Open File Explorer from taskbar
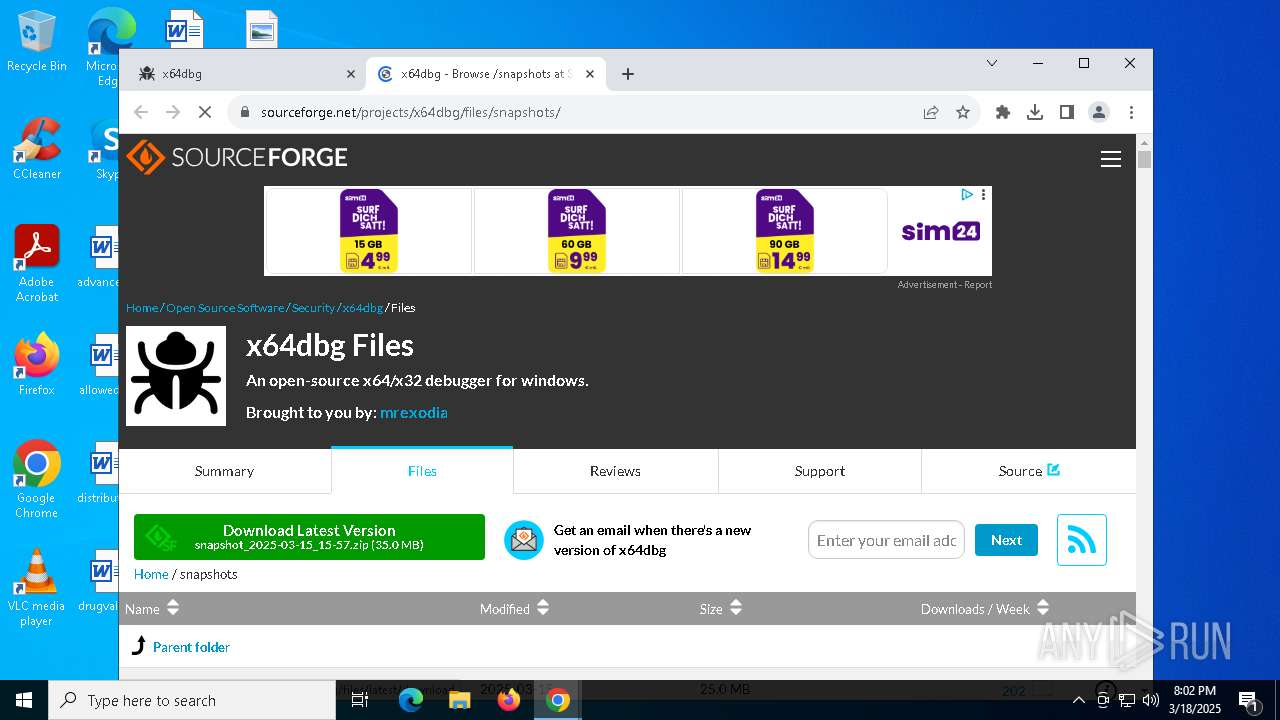 460,700
